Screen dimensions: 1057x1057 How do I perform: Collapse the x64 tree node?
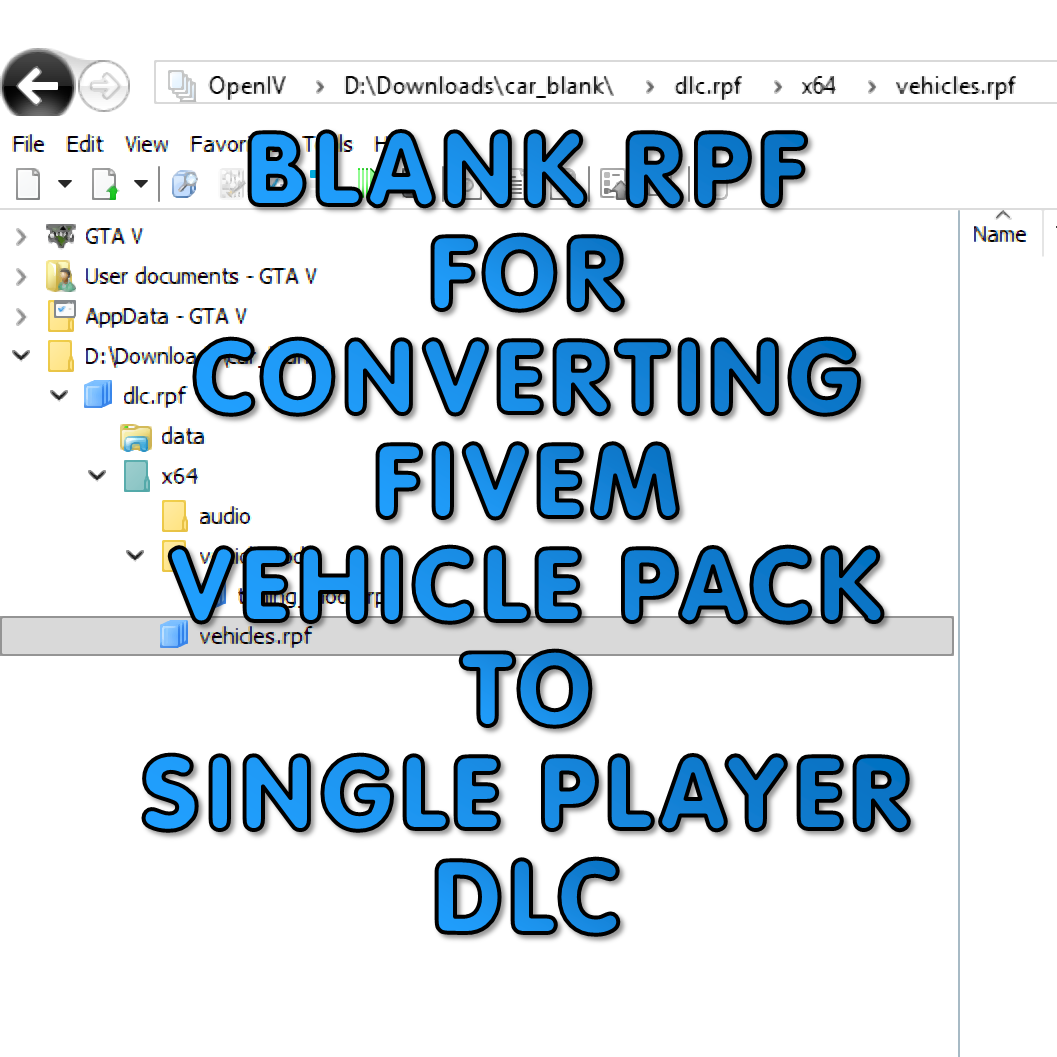pos(97,476)
